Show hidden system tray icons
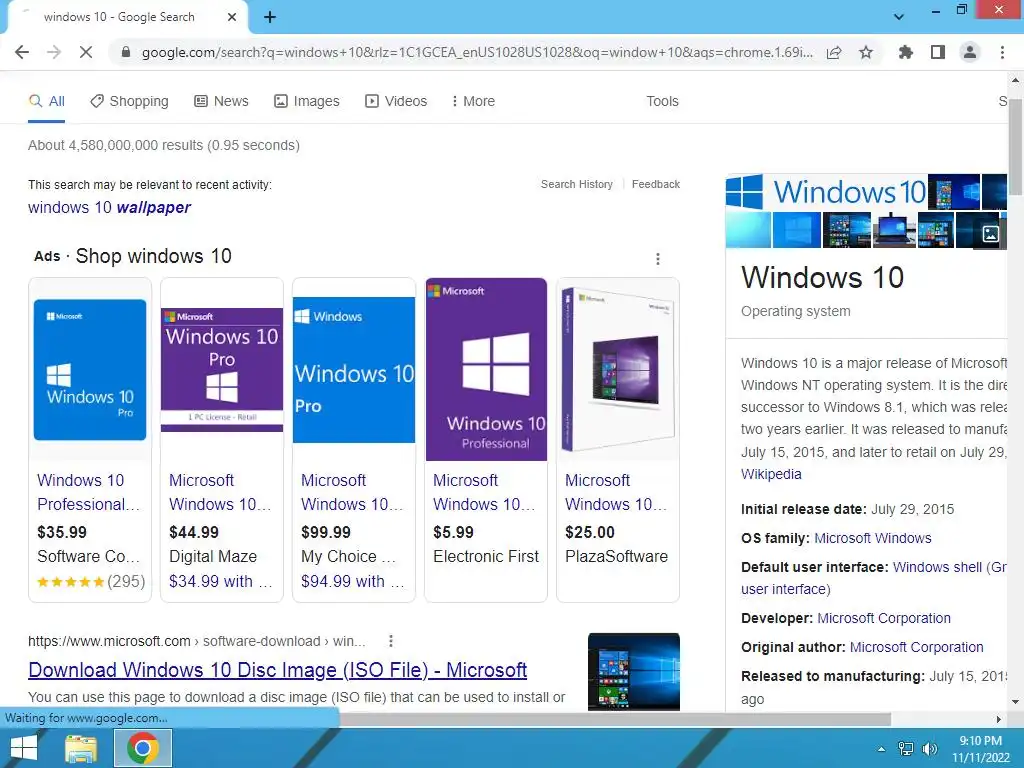The height and width of the screenshot is (768, 1024). point(882,749)
